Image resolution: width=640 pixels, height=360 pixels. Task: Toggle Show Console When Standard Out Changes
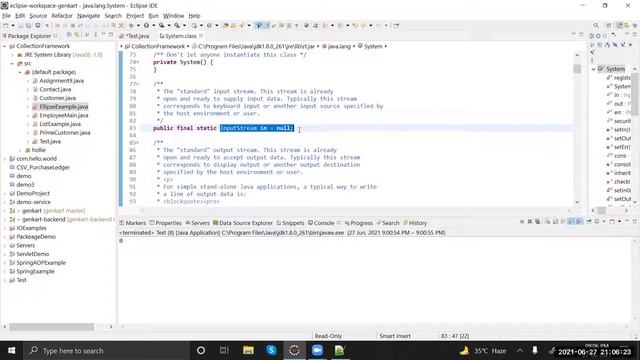[571, 222]
